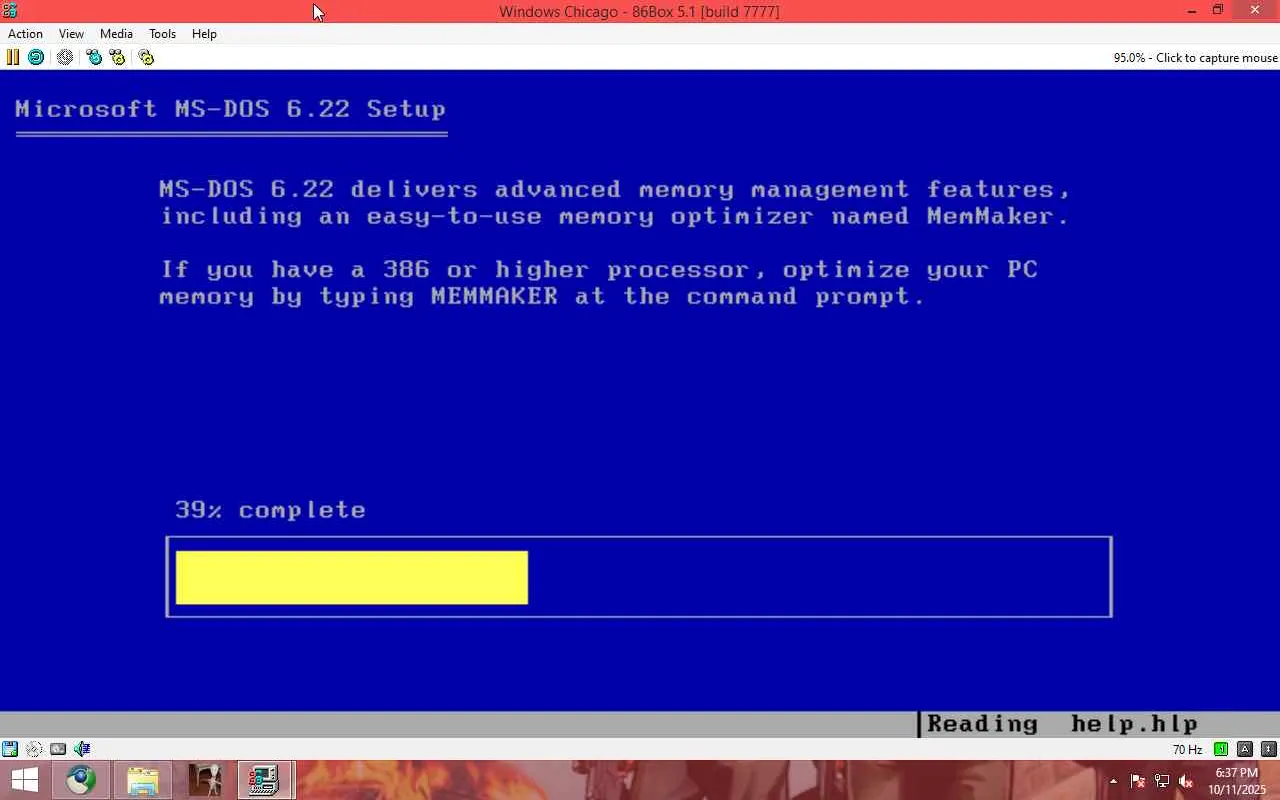Click the '70 Hz' refresh rate readout
This screenshot has width=1280, height=800.
pyautogui.click(x=1187, y=749)
